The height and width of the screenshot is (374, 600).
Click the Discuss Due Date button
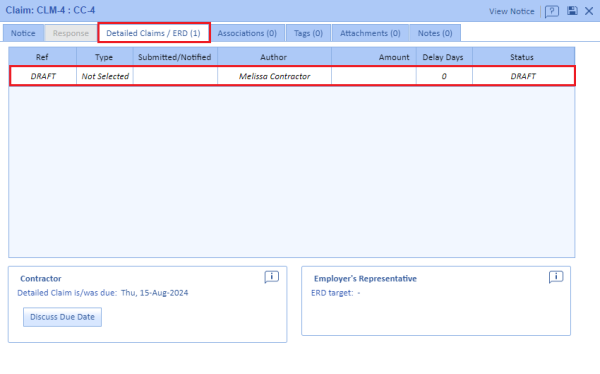coord(62,317)
